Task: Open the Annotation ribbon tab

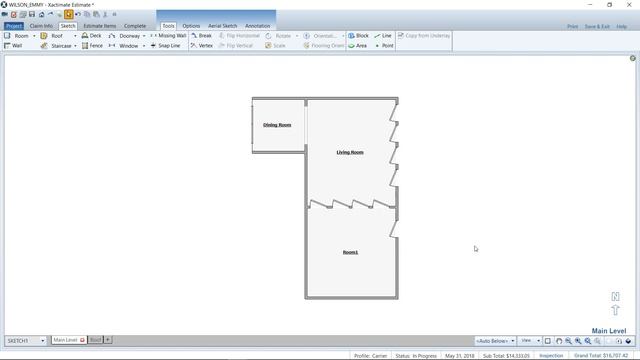Action: coord(258,26)
